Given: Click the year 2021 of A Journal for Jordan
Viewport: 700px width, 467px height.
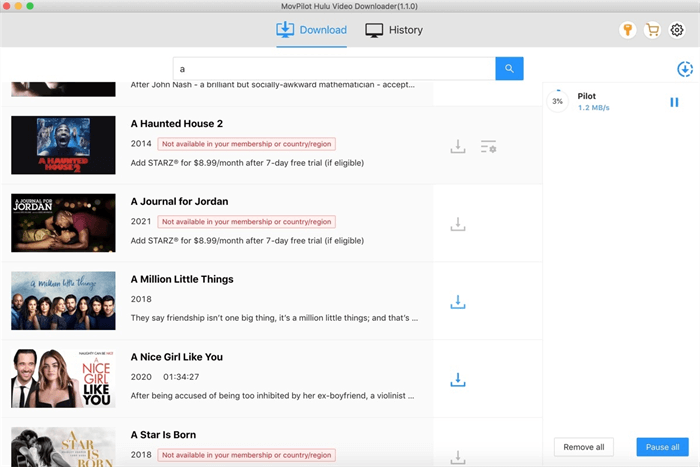Looking at the screenshot, I should 141,221.
